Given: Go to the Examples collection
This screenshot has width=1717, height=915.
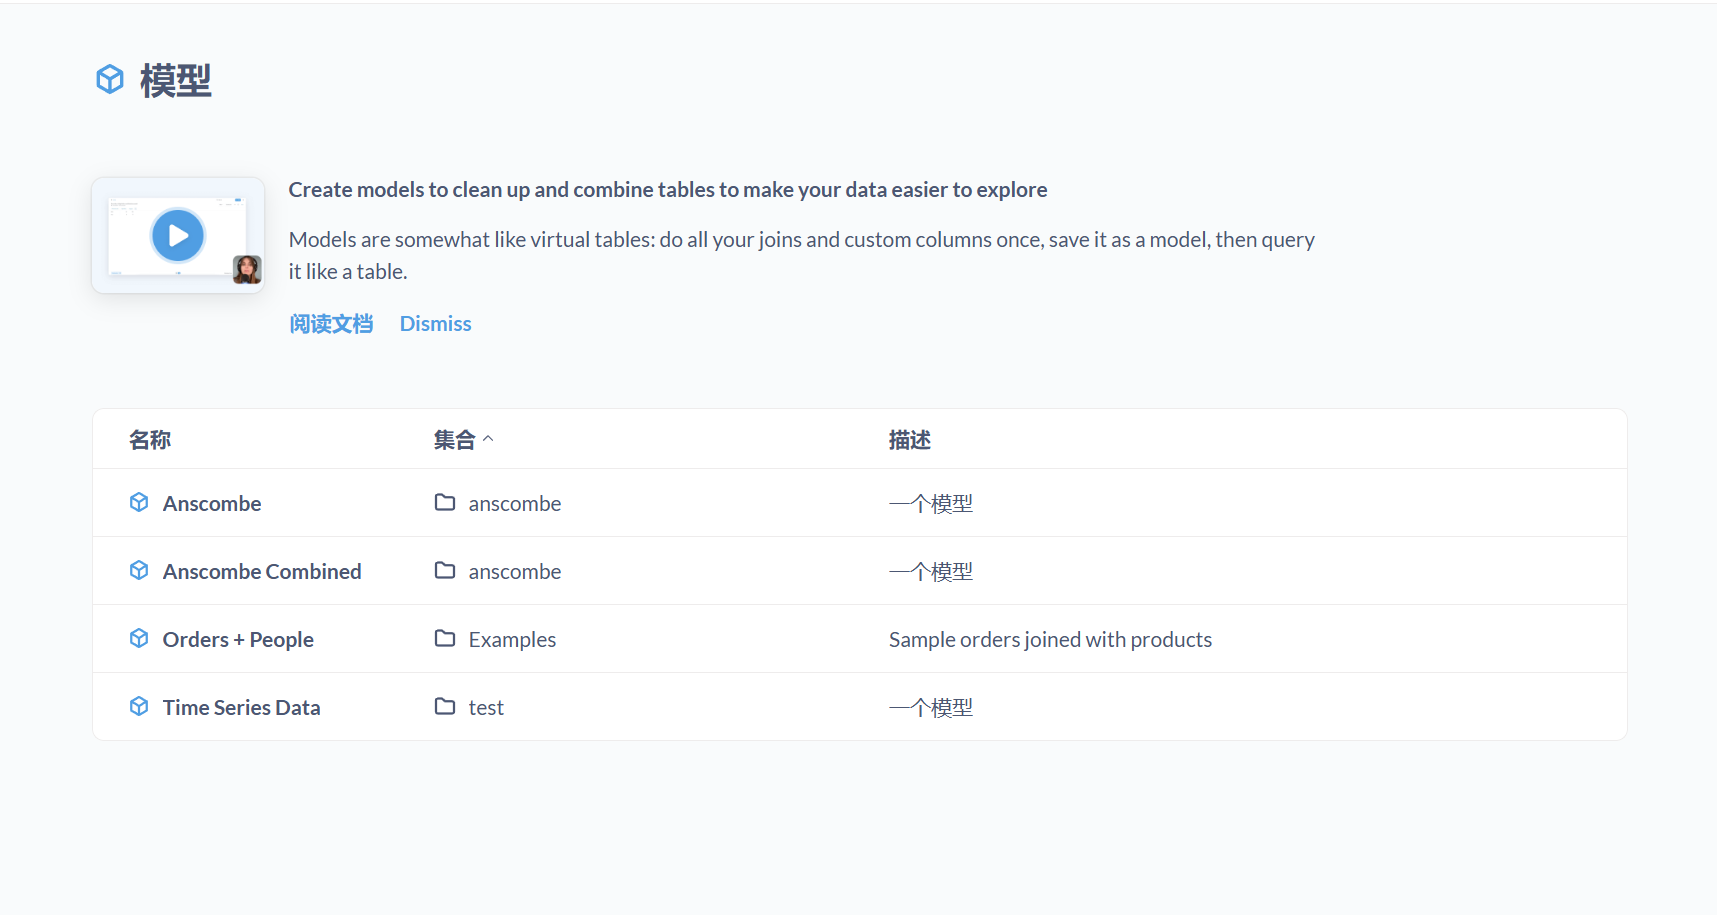Looking at the screenshot, I should tap(512, 639).
